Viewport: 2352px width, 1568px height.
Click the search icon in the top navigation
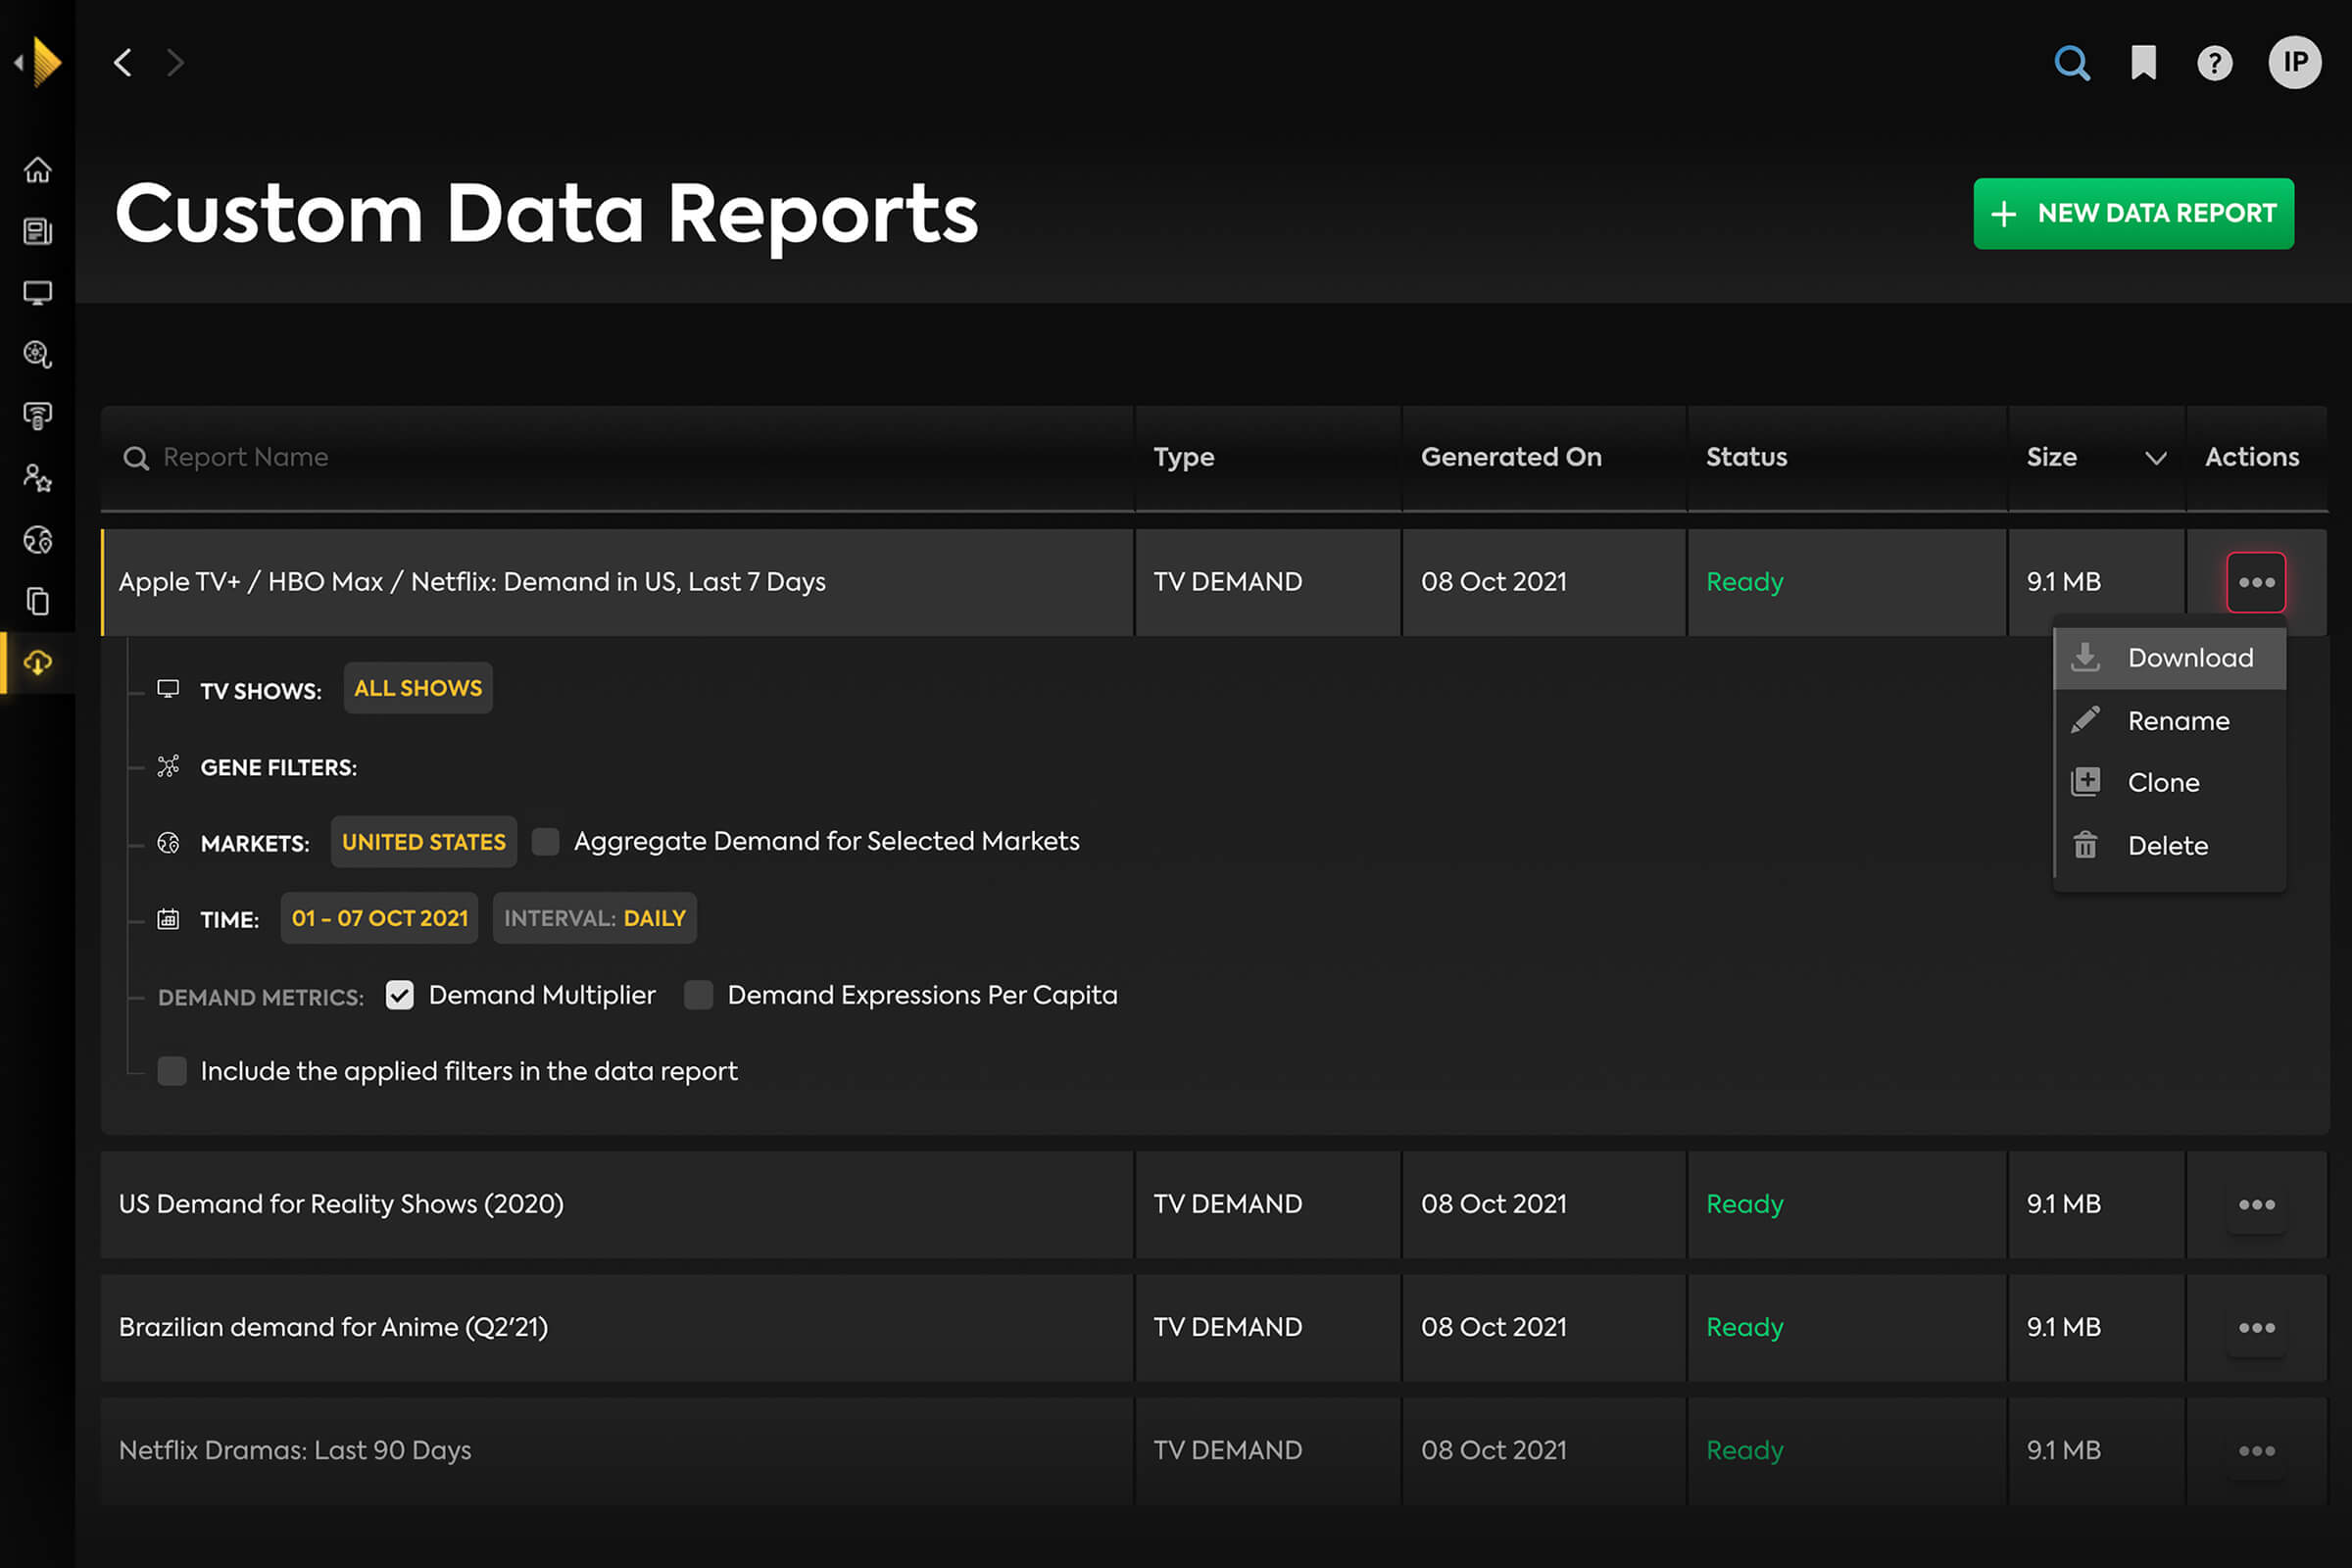[2072, 63]
